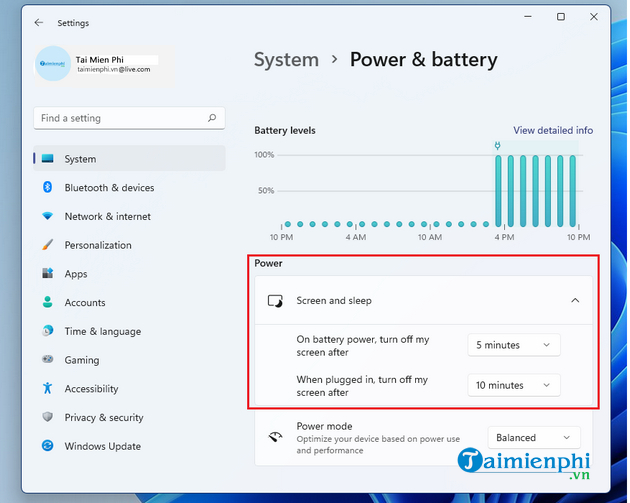Close the Settings window
630x503 pixels.
click(593, 16)
